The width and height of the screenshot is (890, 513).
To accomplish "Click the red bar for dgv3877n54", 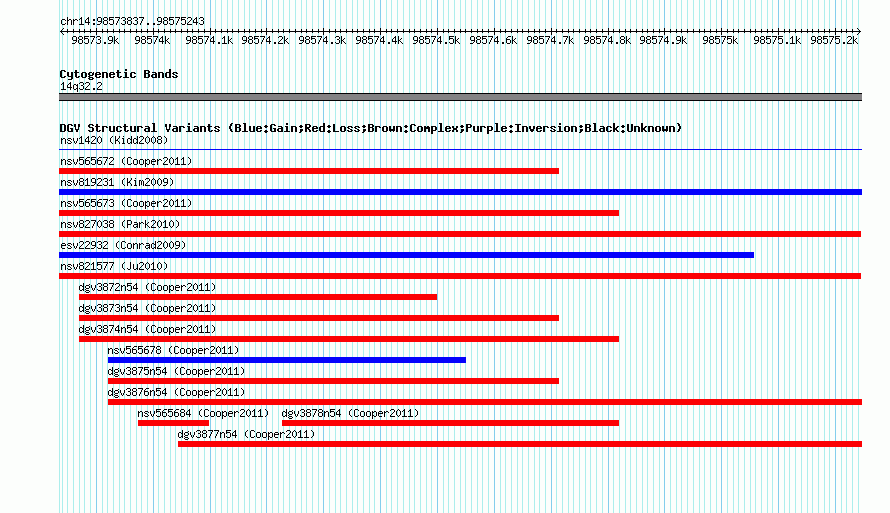I will (x=520, y=444).
